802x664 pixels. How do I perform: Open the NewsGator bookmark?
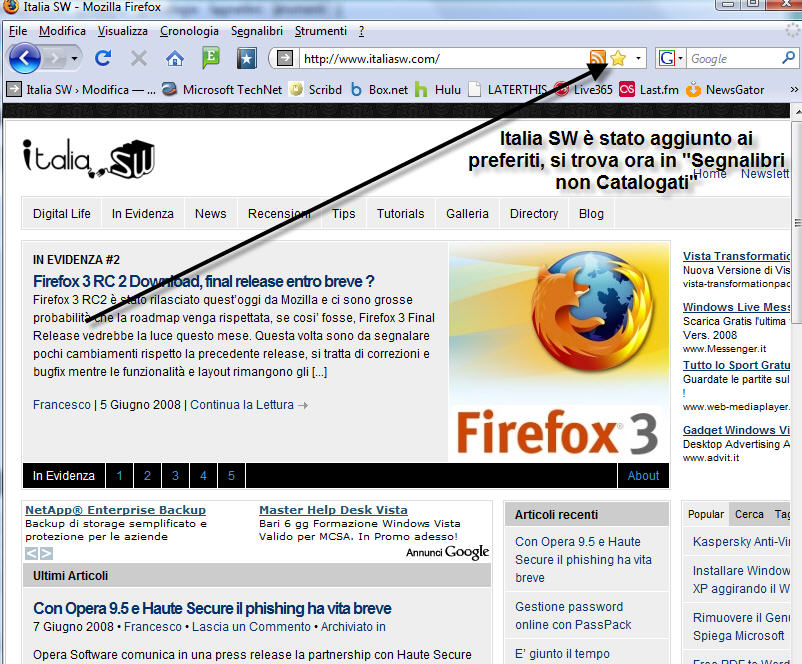click(725, 90)
